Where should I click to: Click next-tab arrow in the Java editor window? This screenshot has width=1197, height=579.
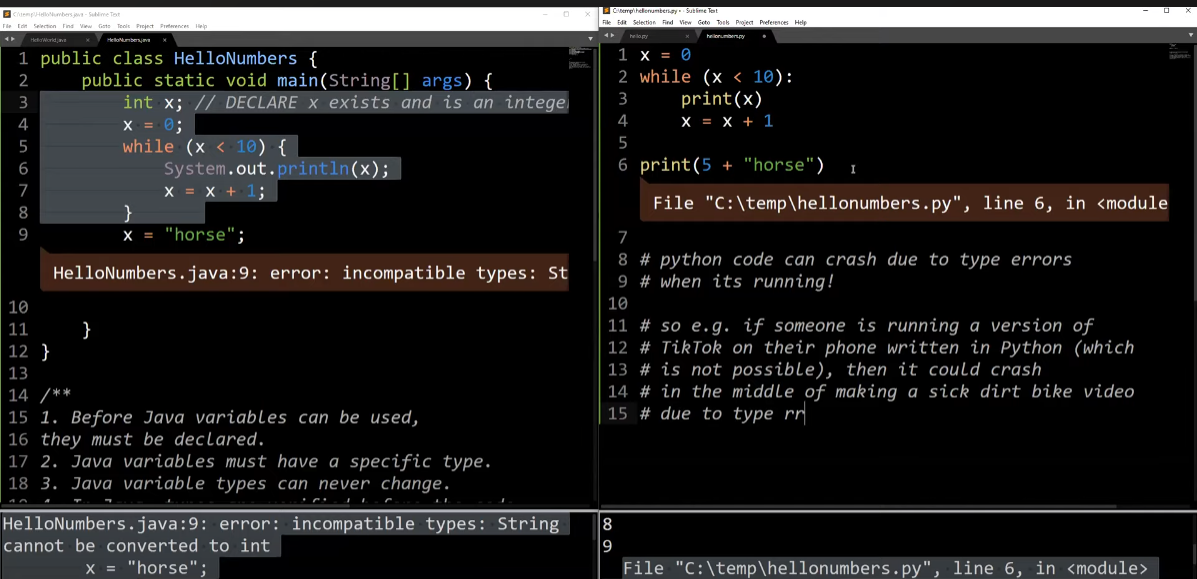[x=13, y=38]
